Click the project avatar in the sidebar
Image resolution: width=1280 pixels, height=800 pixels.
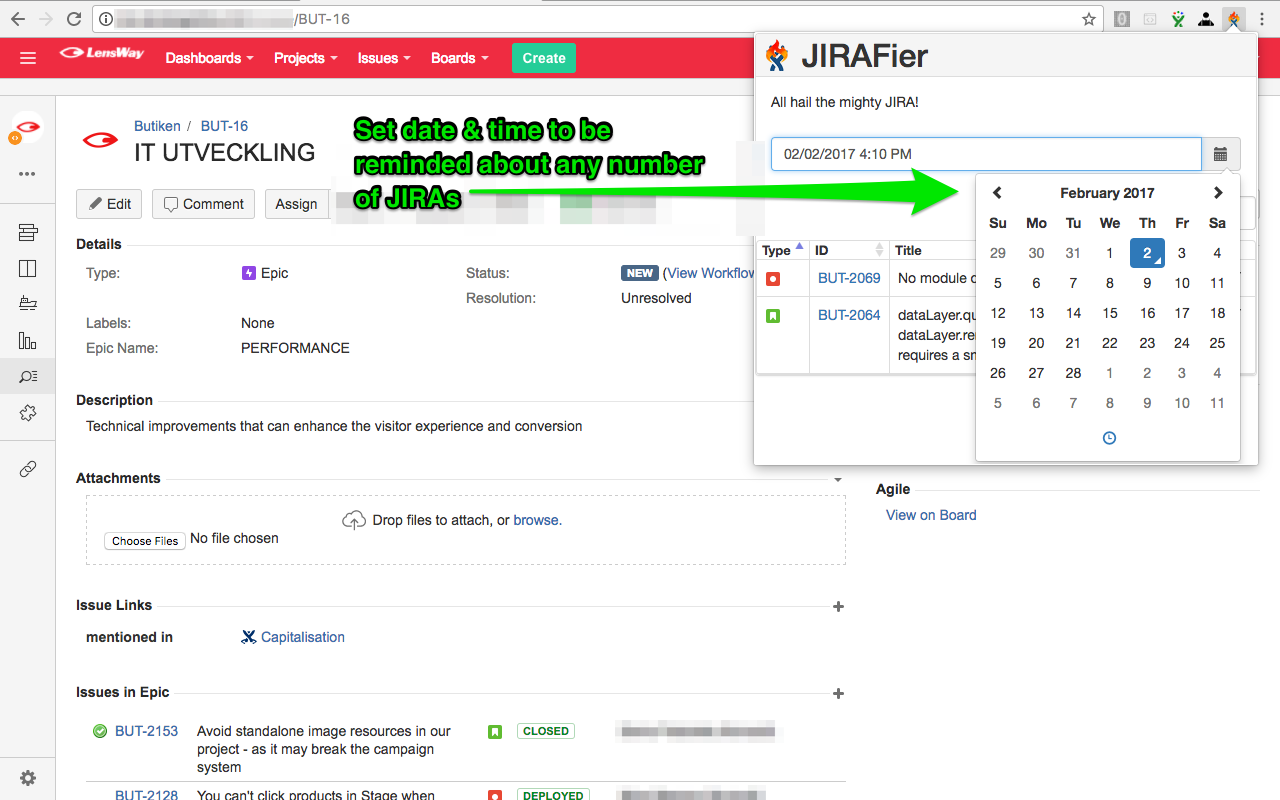[27, 128]
